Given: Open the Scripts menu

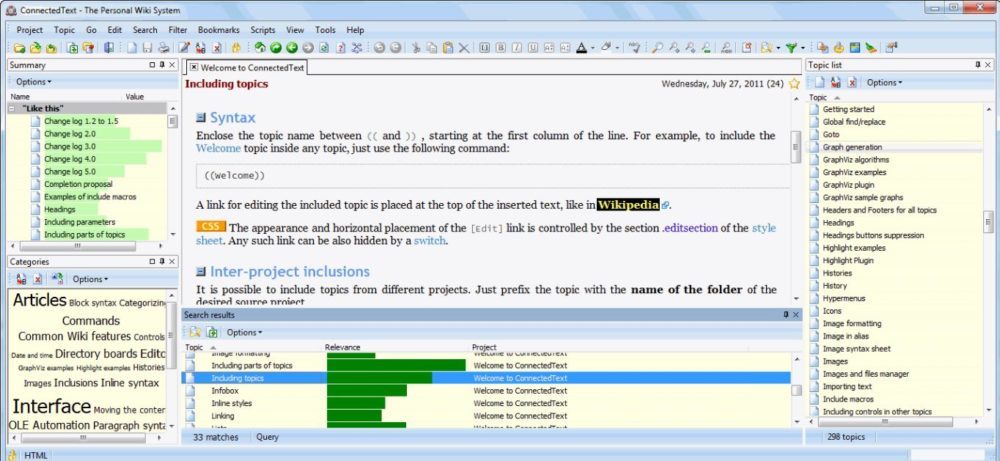Looking at the screenshot, I should click(x=263, y=30).
